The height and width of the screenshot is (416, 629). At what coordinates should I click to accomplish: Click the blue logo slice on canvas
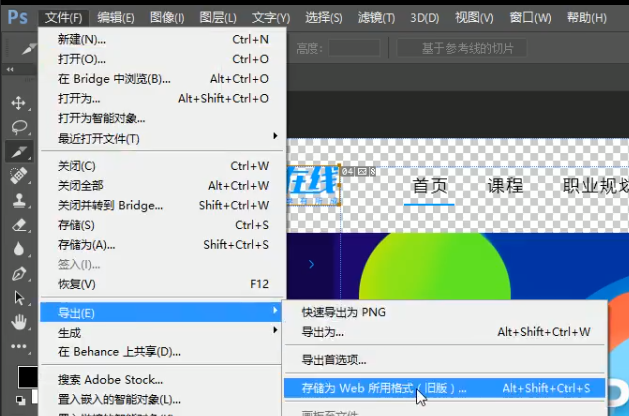tap(314, 186)
